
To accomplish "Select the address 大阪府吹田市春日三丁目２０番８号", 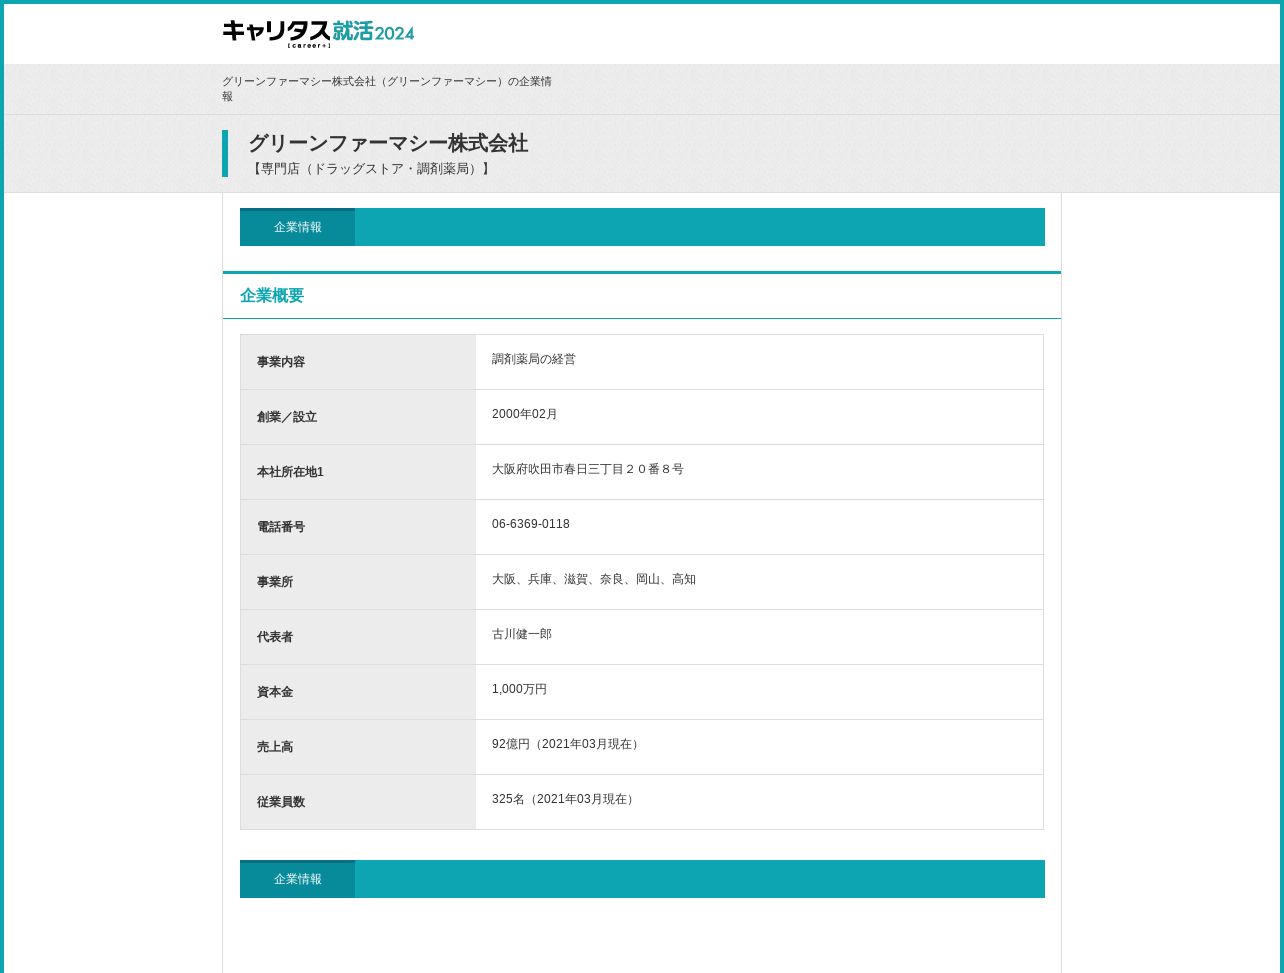I will 588,469.
